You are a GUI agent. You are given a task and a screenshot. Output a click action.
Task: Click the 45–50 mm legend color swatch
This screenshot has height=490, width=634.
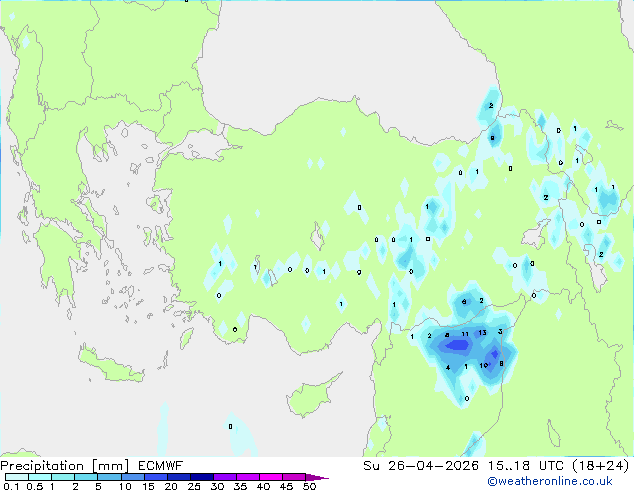tap(294, 477)
